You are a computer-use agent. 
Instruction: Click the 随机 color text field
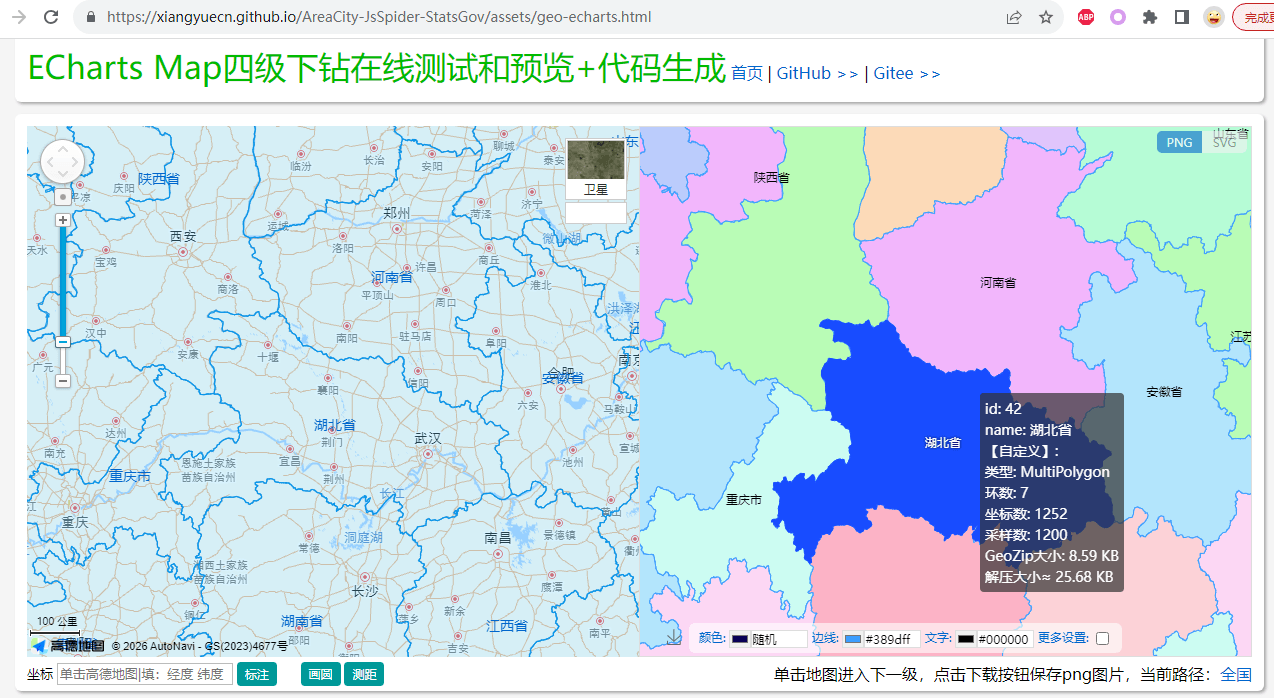pyautogui.click(x=778, y=639)
